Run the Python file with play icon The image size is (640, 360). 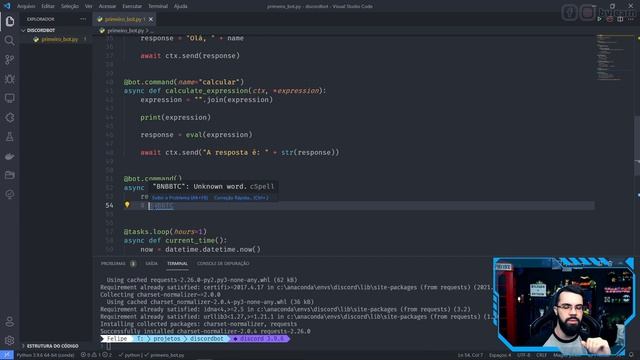click(600, 19)
